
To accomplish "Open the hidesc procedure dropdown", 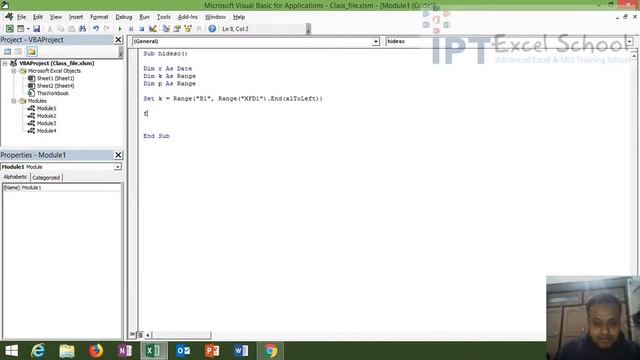I will click(629, 42).
